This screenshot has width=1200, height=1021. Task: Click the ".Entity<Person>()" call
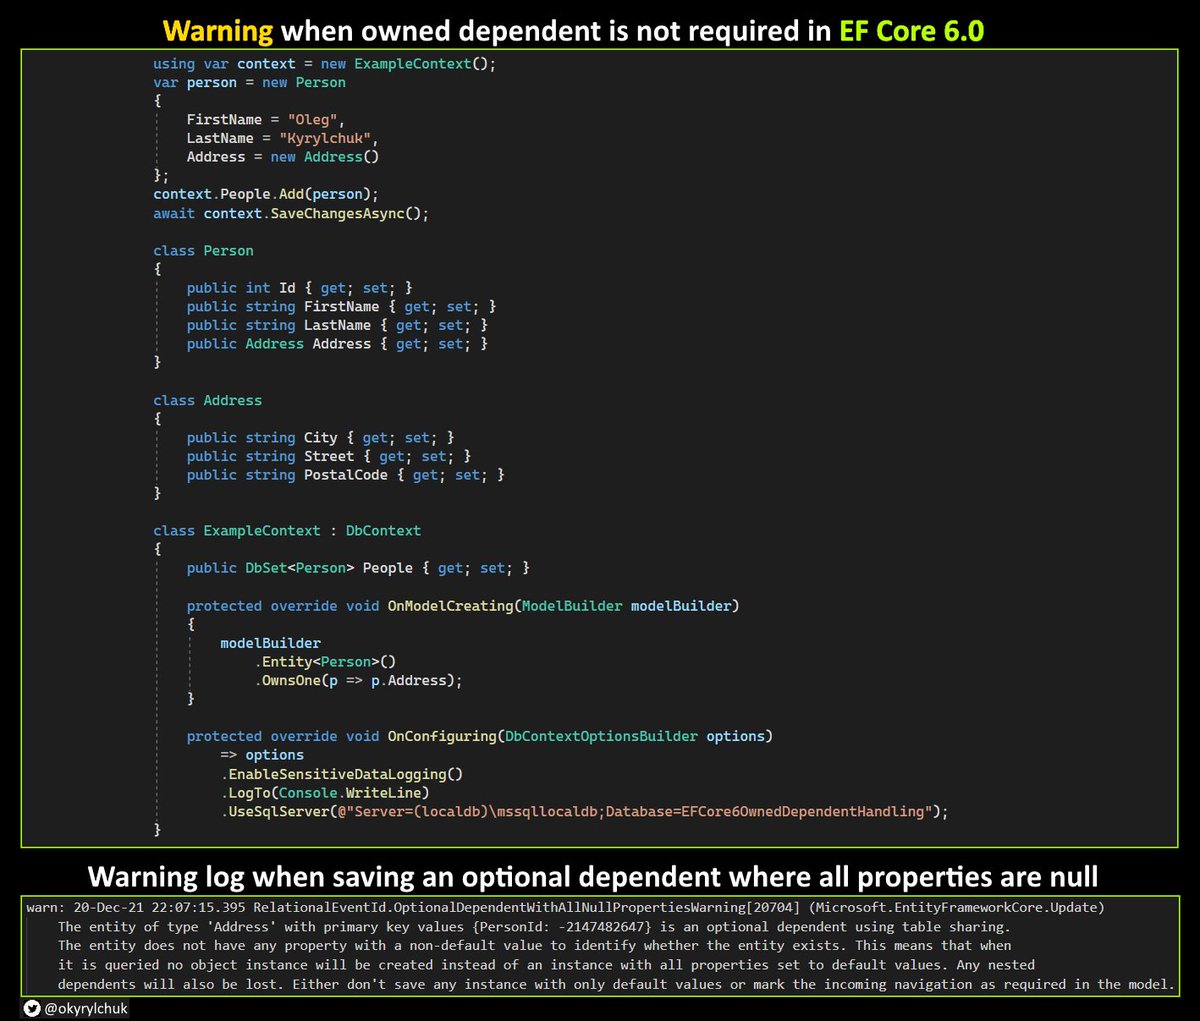pyautogui.click(x=325, y=662)
